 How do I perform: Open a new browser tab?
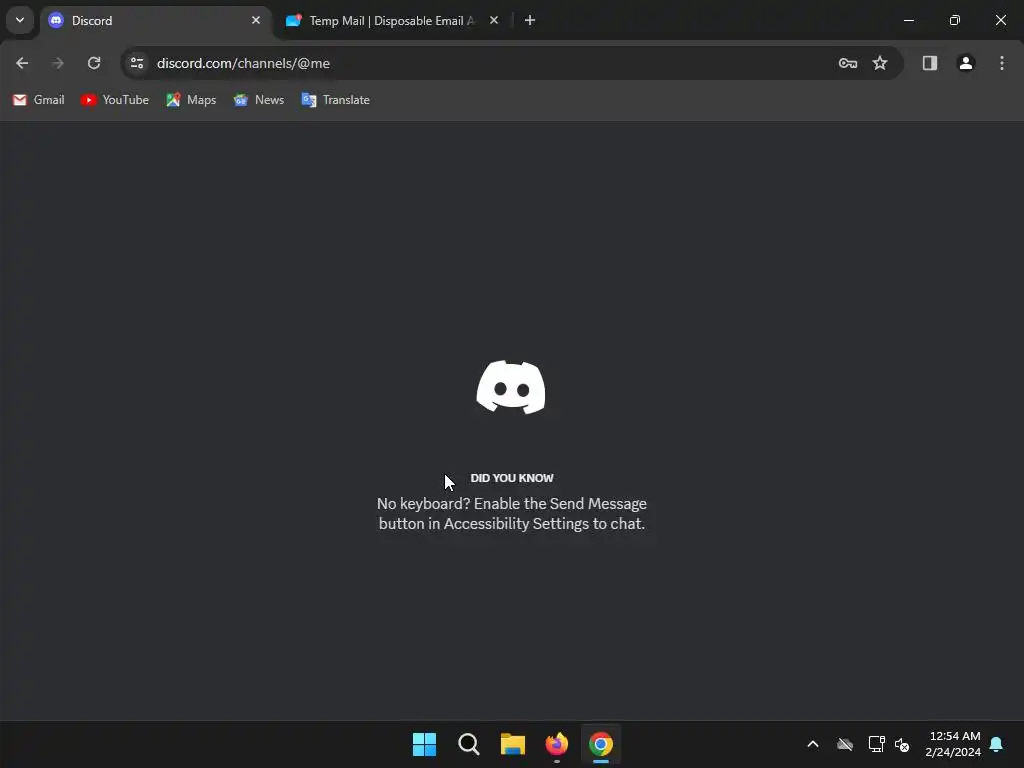(x=530, y=20)
